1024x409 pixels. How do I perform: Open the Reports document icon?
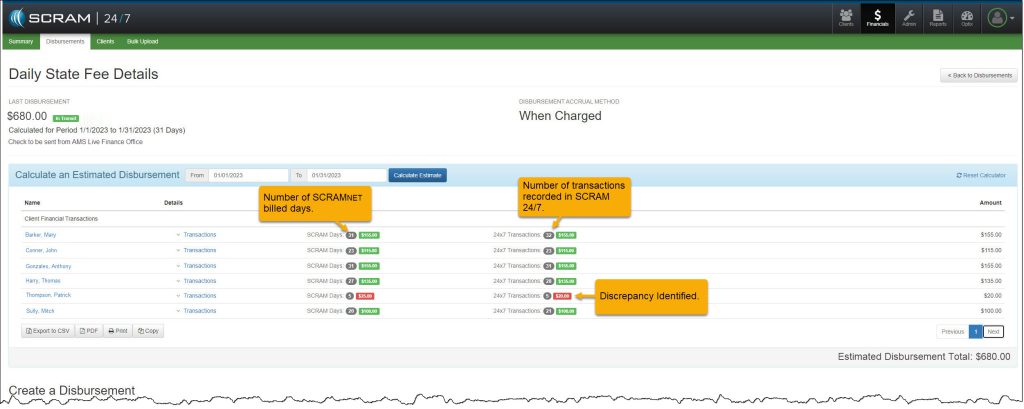(937, 17)
